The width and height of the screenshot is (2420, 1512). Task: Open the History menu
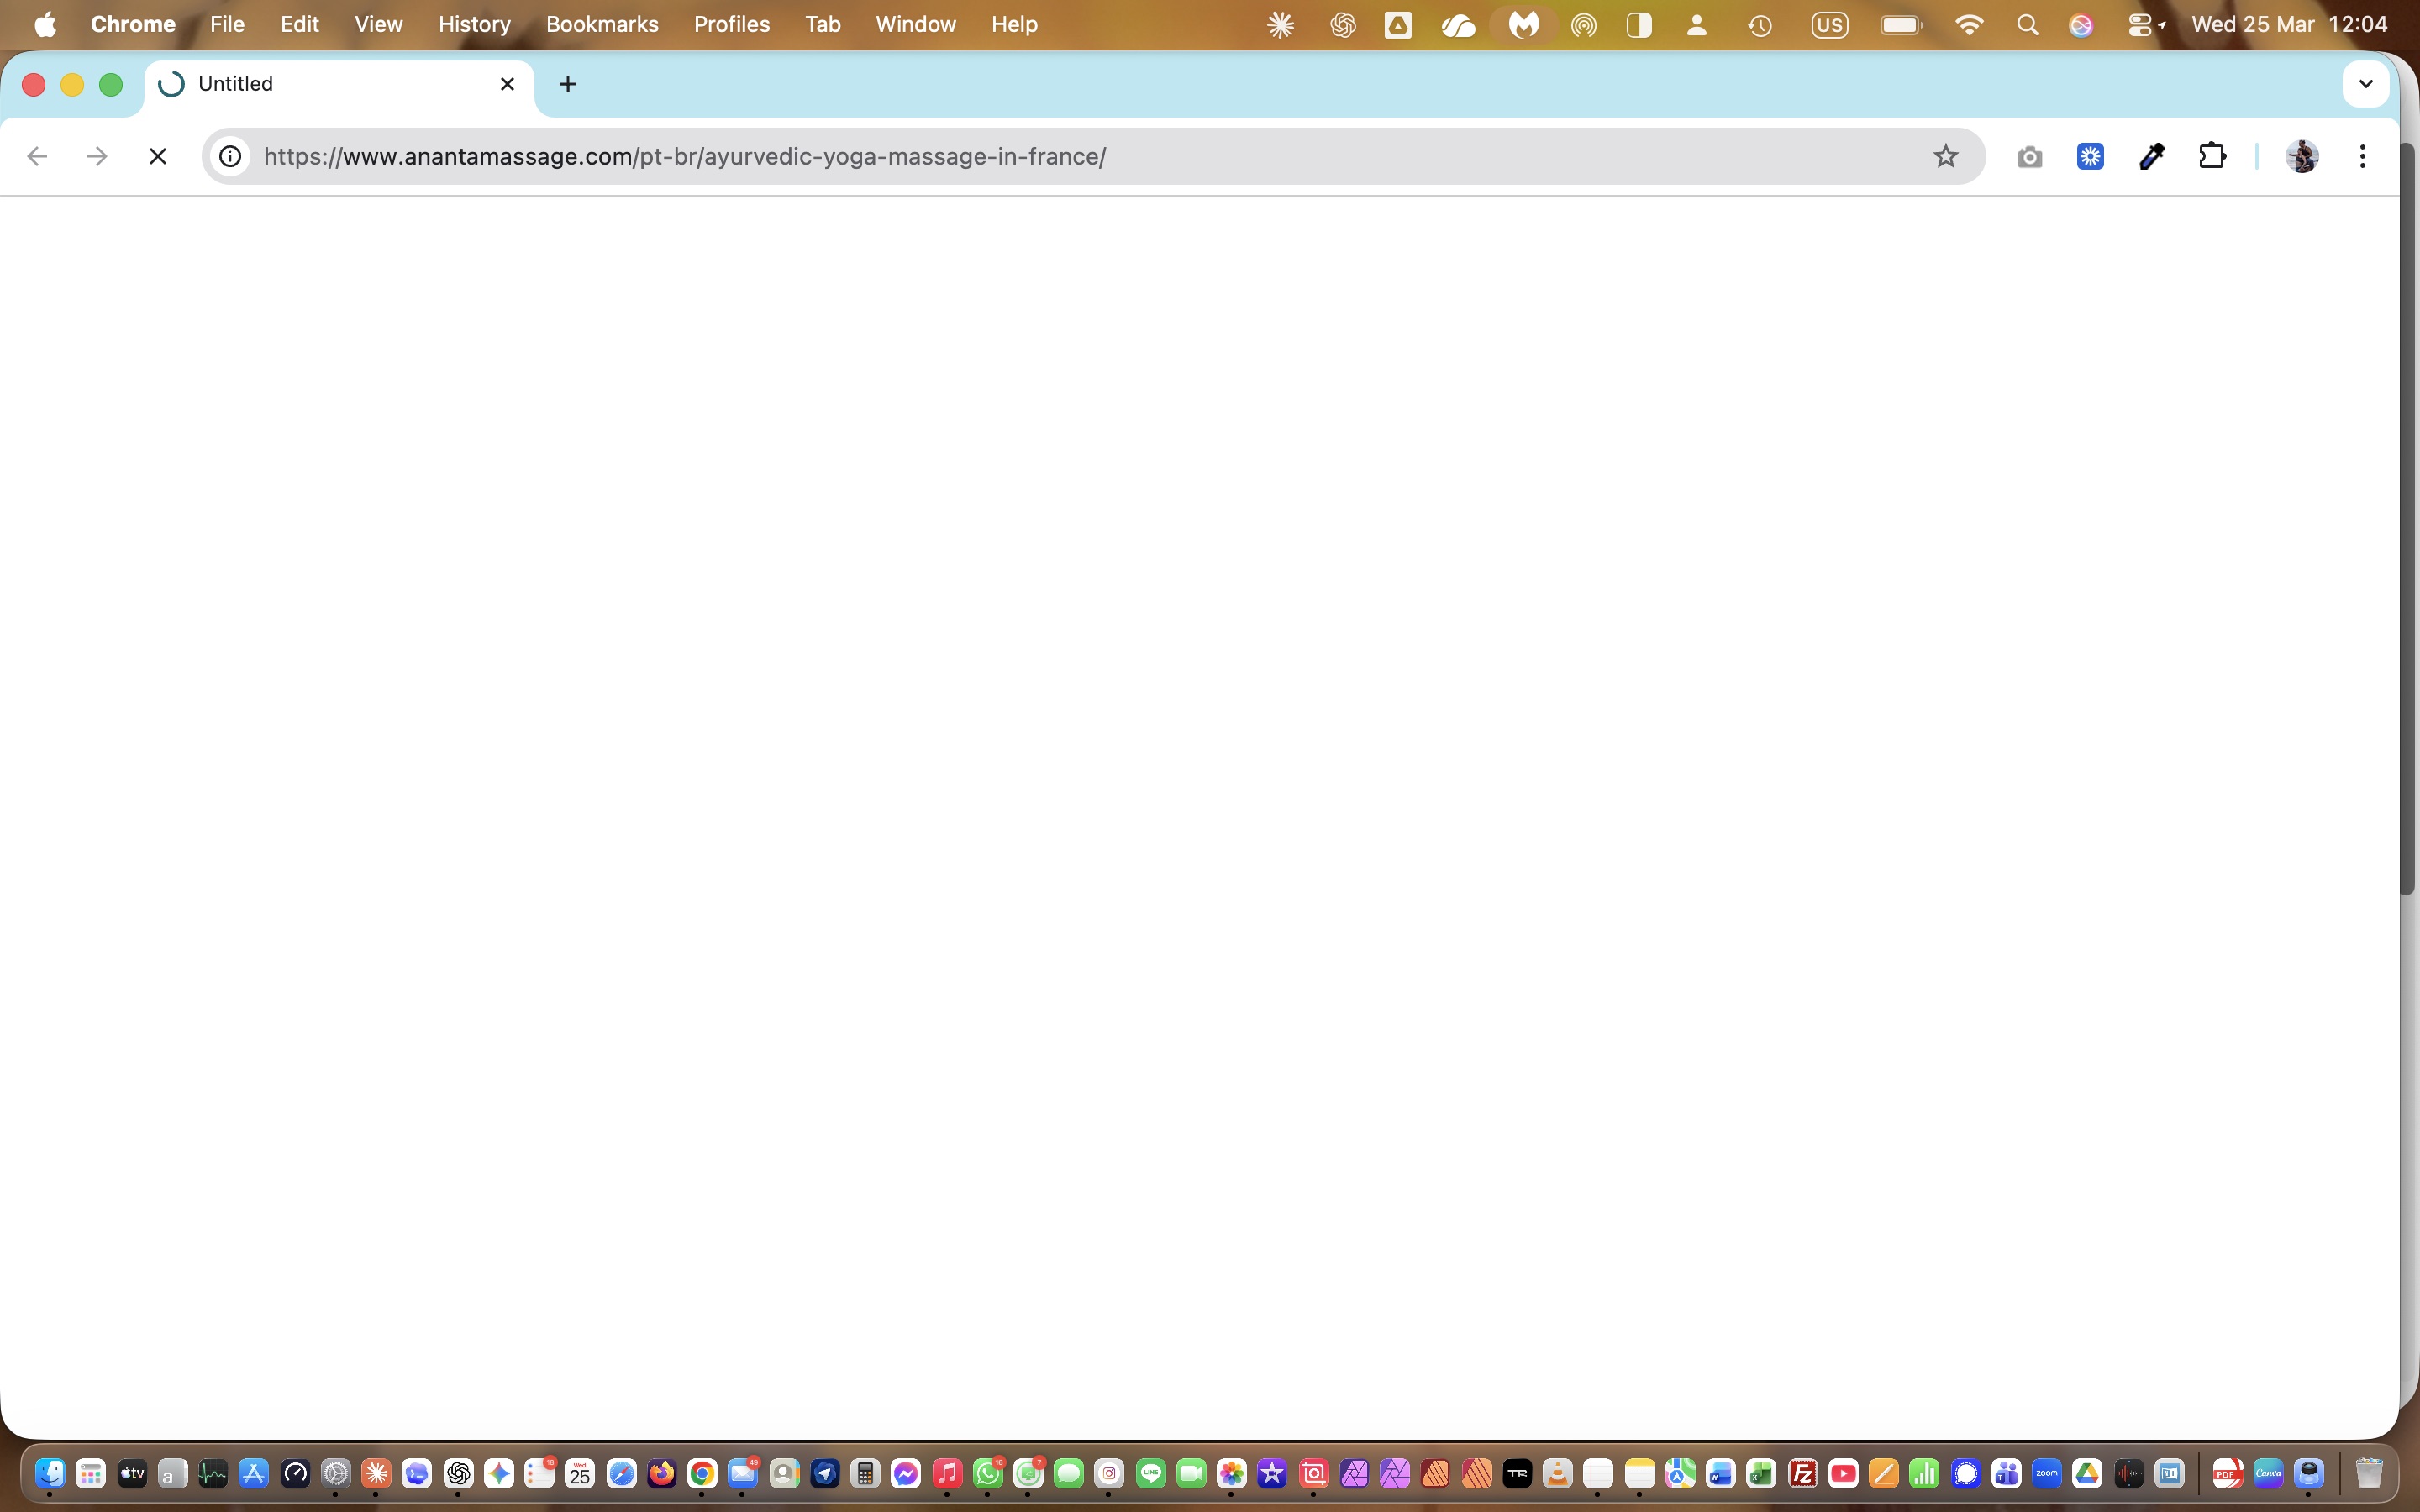[x=474, y=24]
